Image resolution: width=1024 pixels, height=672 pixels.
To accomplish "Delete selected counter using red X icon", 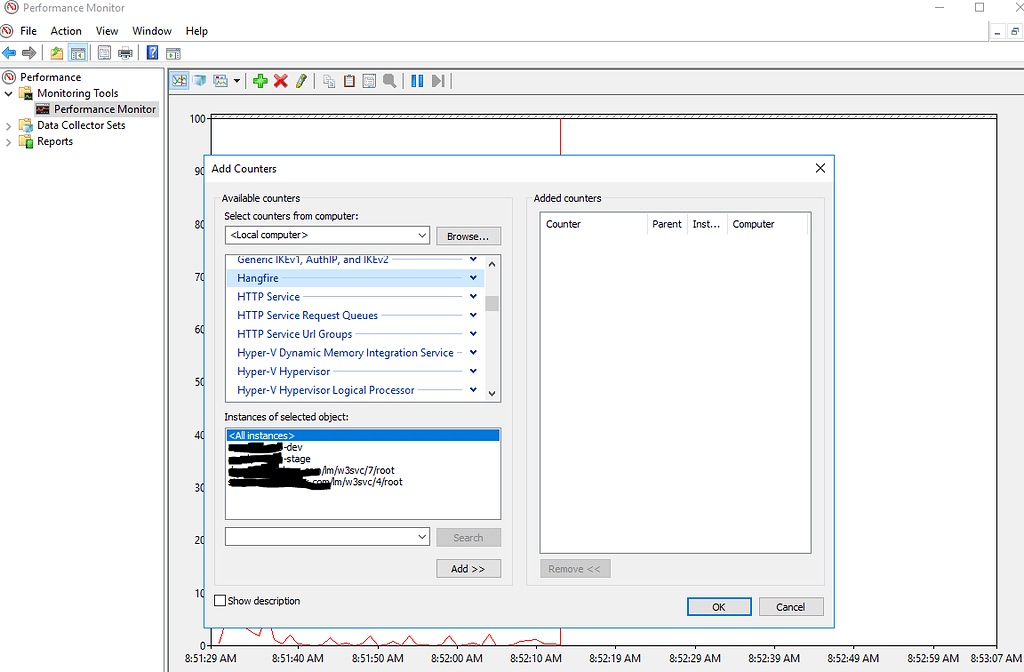I will tap(278, 81).
